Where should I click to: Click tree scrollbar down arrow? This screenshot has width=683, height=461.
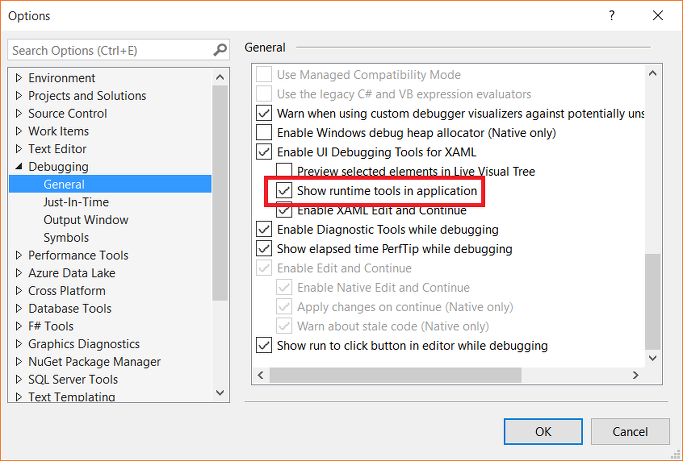point(220,393)
